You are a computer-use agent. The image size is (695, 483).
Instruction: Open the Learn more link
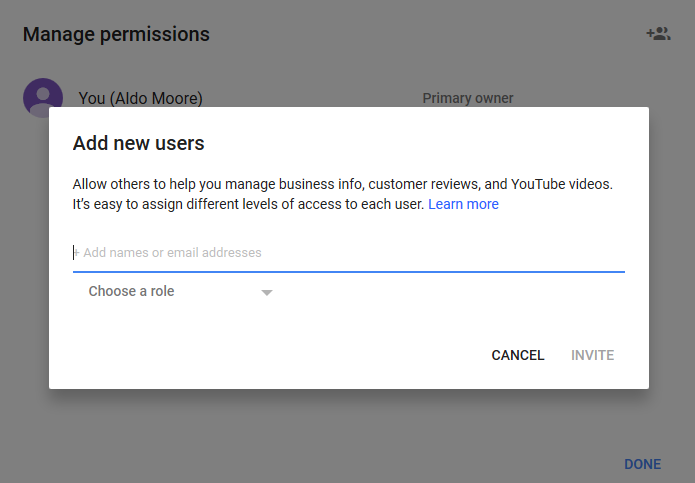tap(463, 204)
